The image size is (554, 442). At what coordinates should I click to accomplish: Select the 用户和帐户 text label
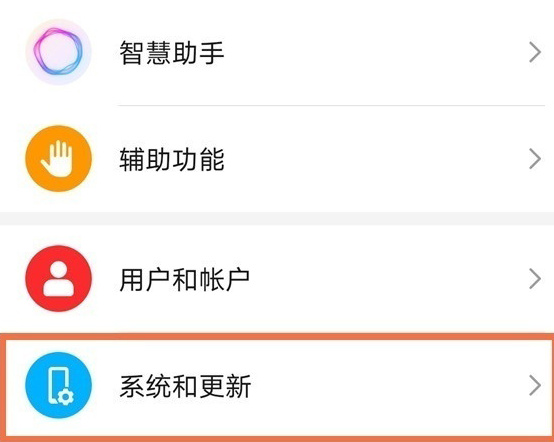point(185,279)
